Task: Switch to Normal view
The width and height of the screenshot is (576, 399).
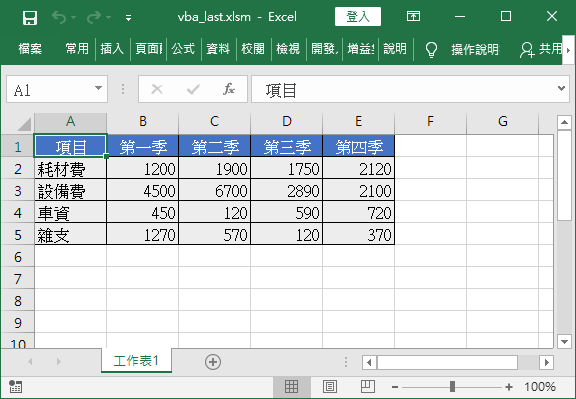Action: [291, 387]
